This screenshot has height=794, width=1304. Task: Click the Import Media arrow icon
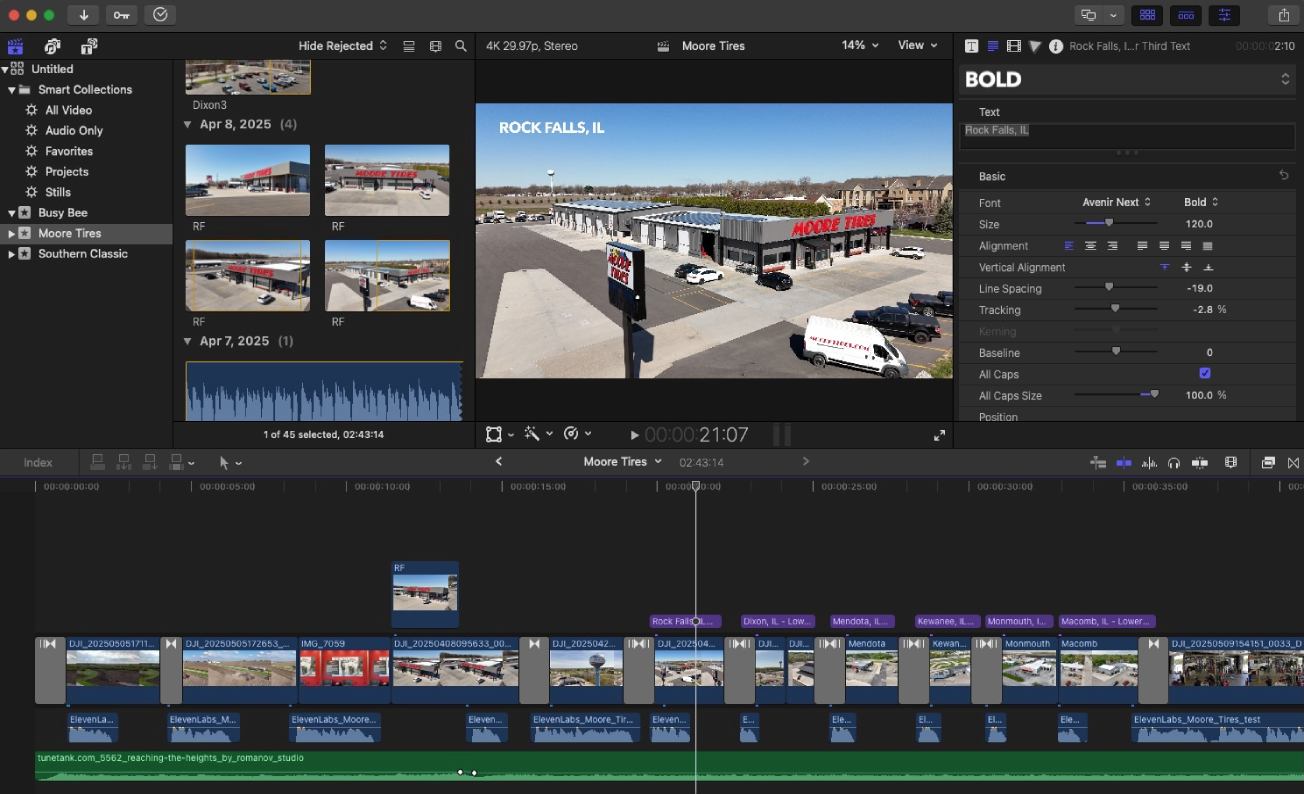[83, 15]
